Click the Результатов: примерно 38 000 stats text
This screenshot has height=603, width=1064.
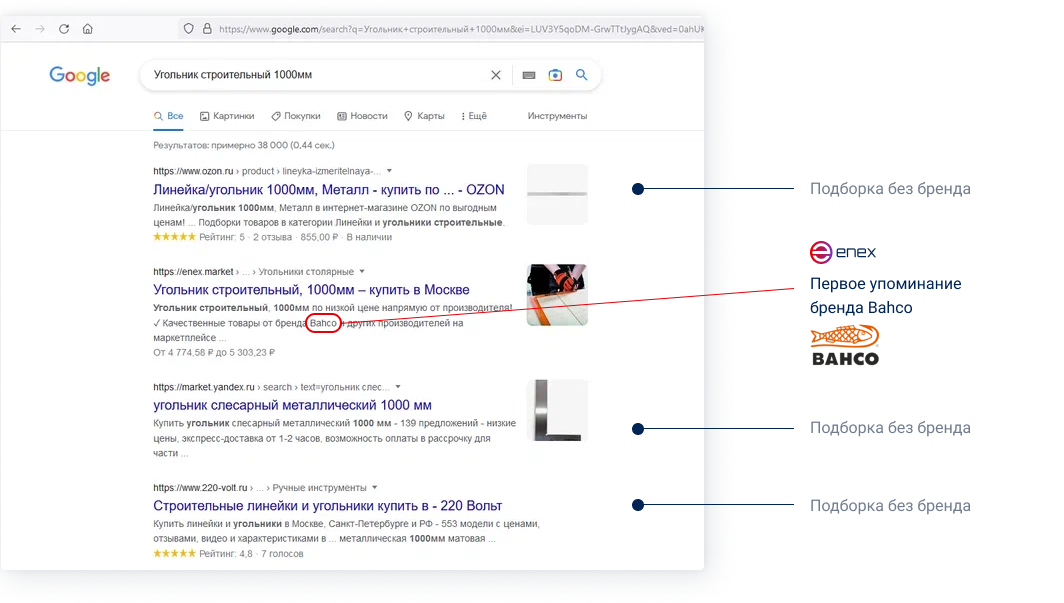click(244, 145)
